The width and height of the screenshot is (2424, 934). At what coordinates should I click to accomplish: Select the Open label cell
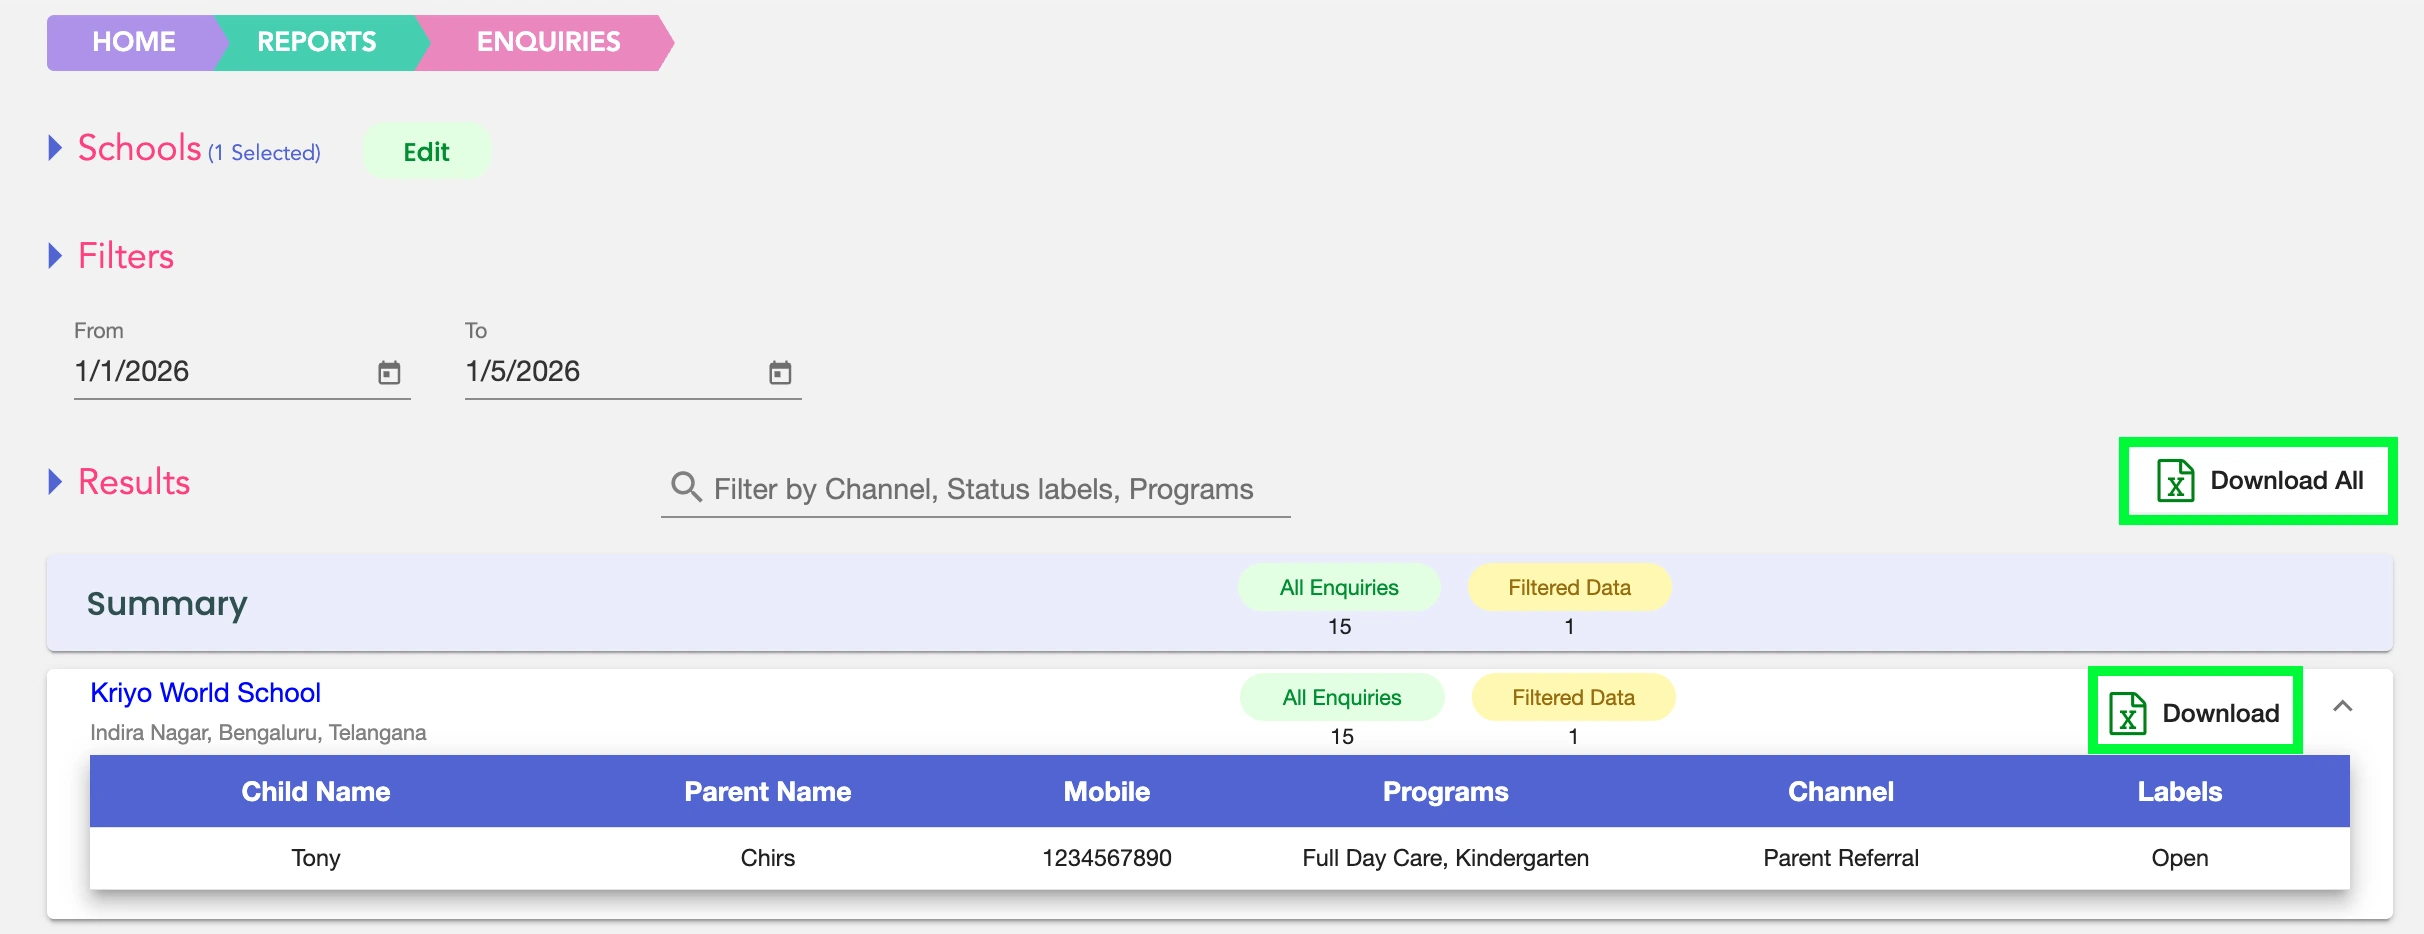pyautogui.click(x=2180, y=858)
